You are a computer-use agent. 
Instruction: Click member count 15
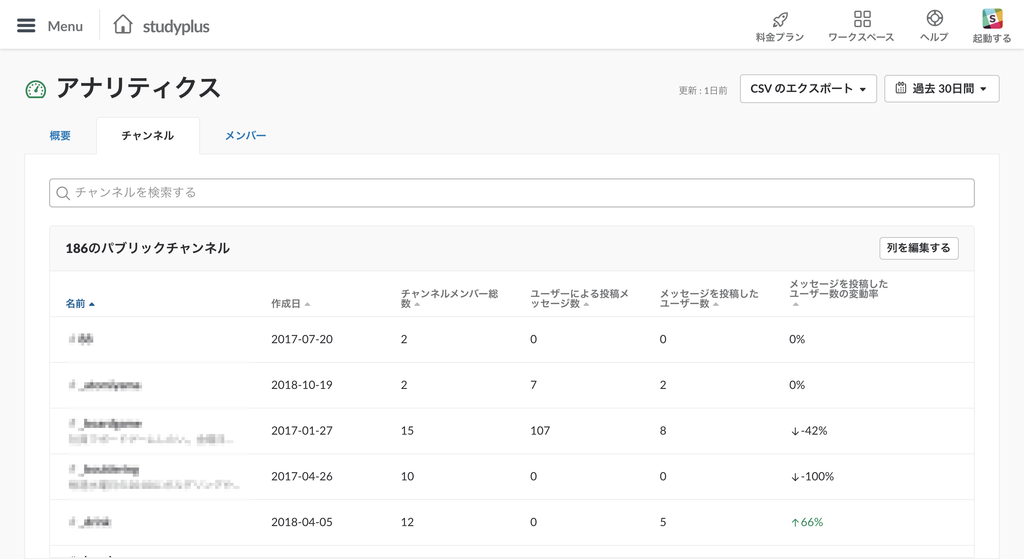408,431
